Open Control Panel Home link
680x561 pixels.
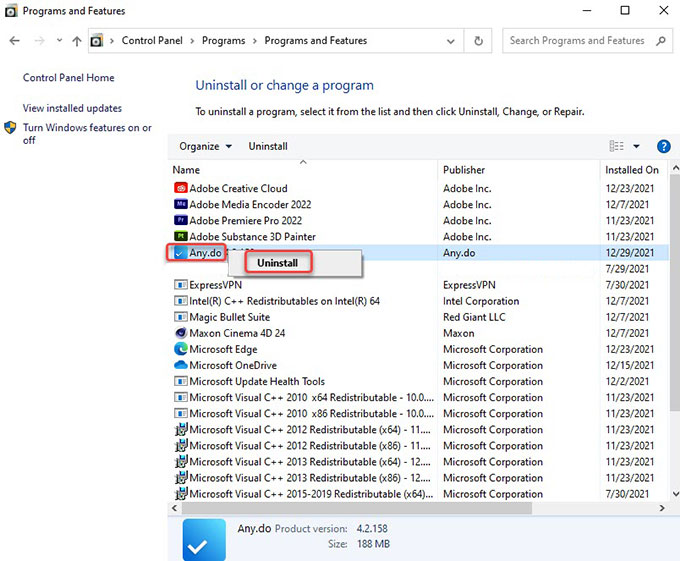69,78
